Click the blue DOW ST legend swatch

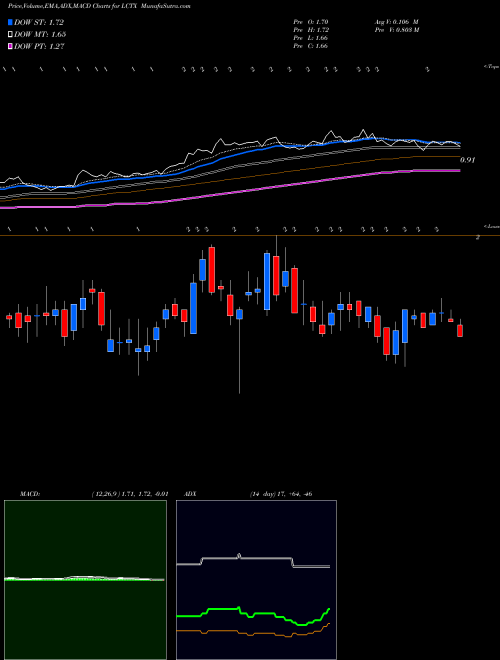tap(10, 22)
